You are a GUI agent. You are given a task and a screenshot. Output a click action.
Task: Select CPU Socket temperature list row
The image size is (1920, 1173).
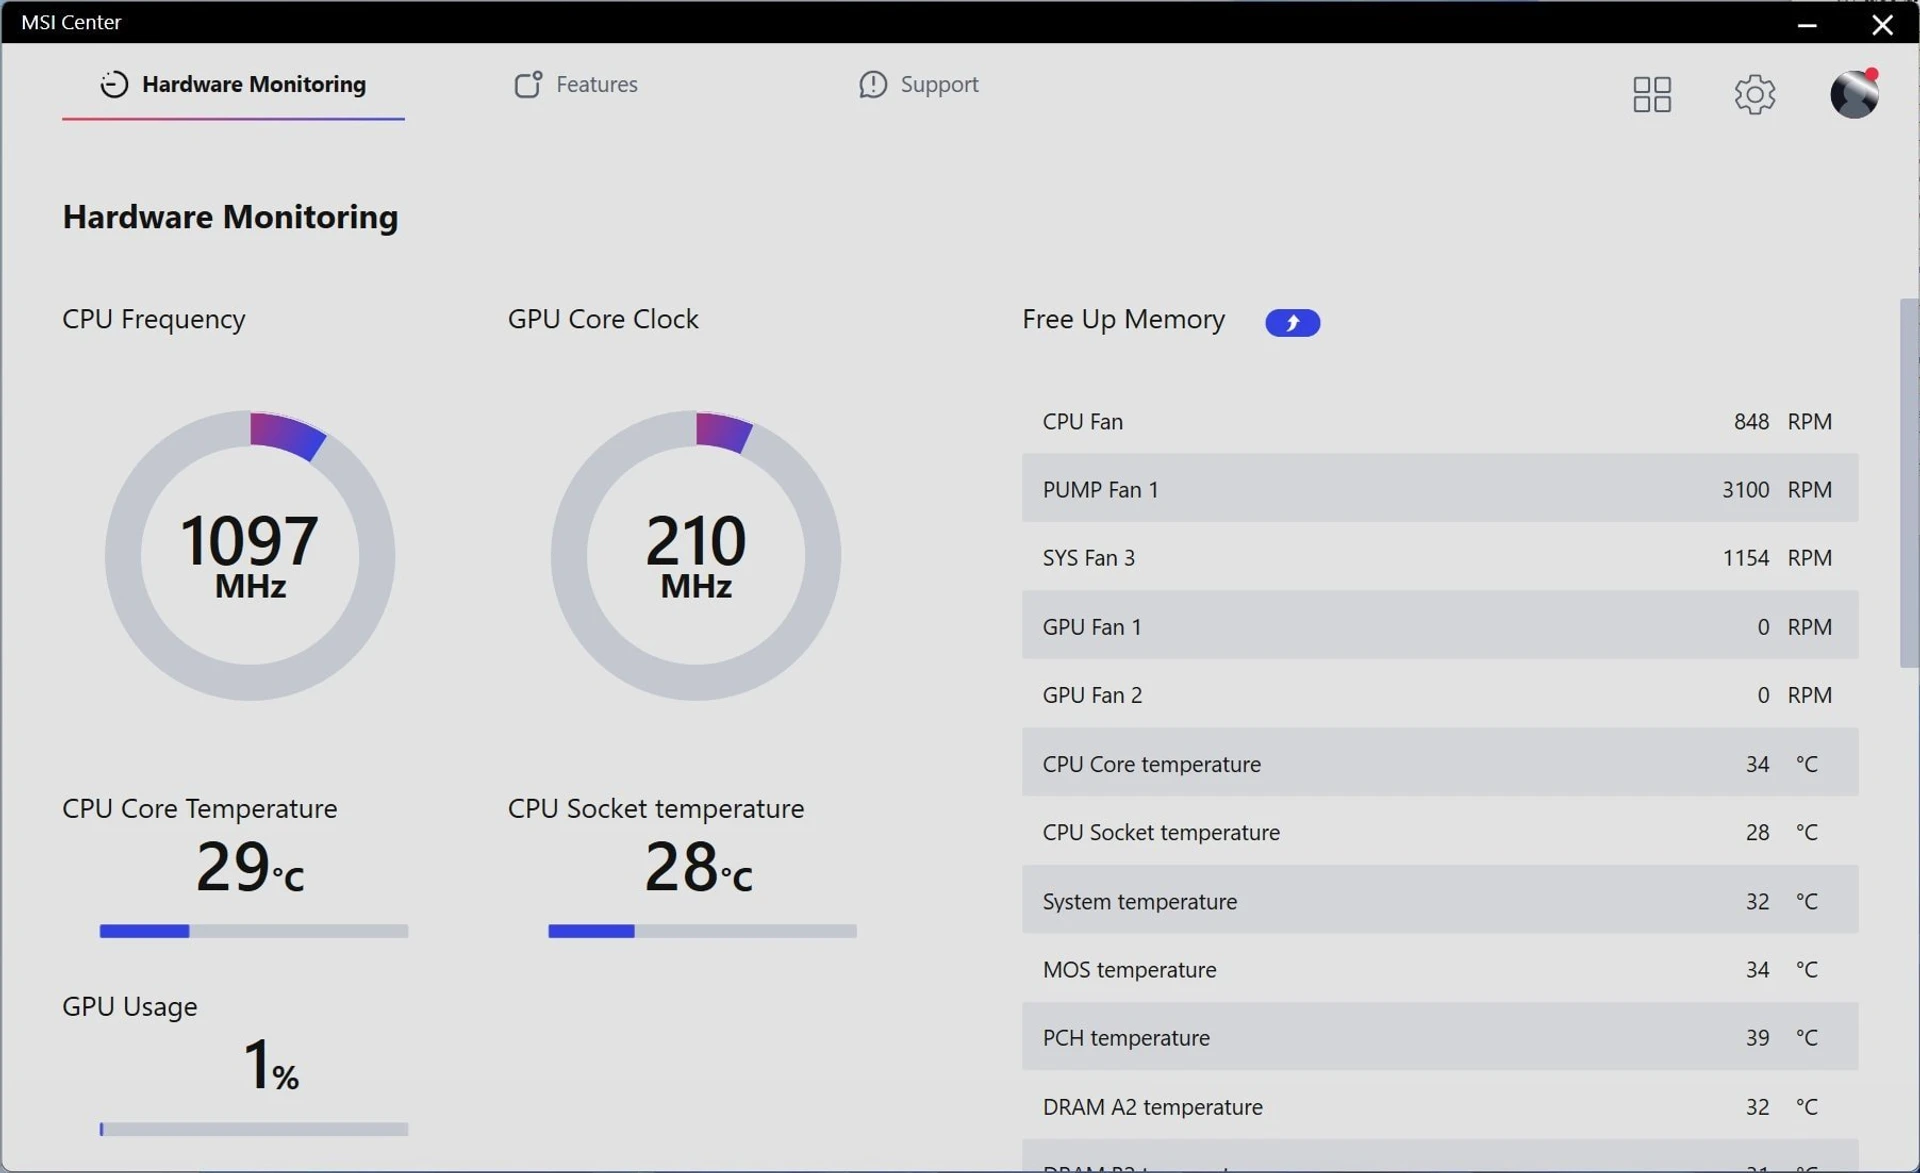pyautogui.click(x=1440, y=831)
